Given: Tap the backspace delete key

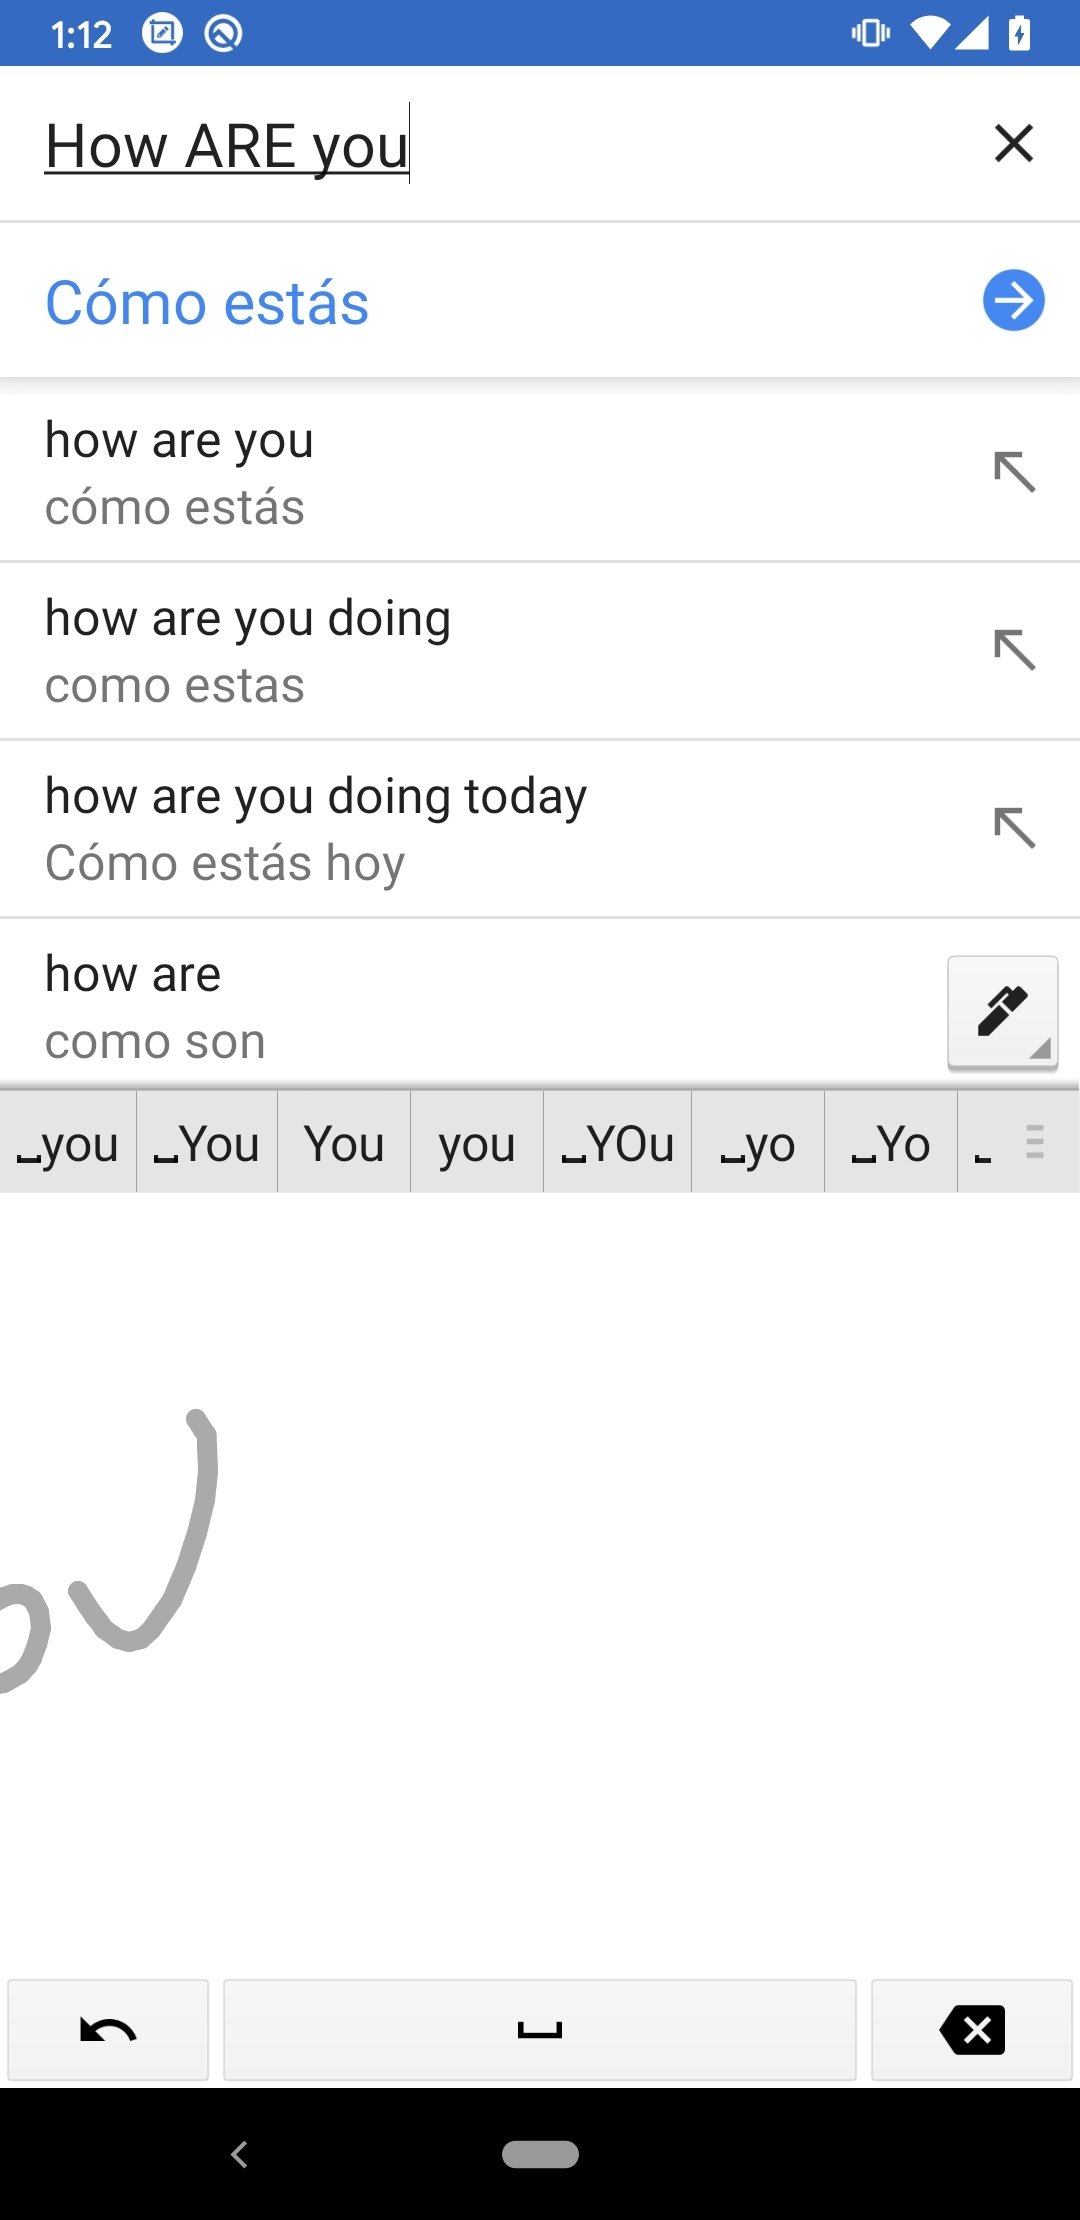Looking at the screenshot, I should point(972,2030).
